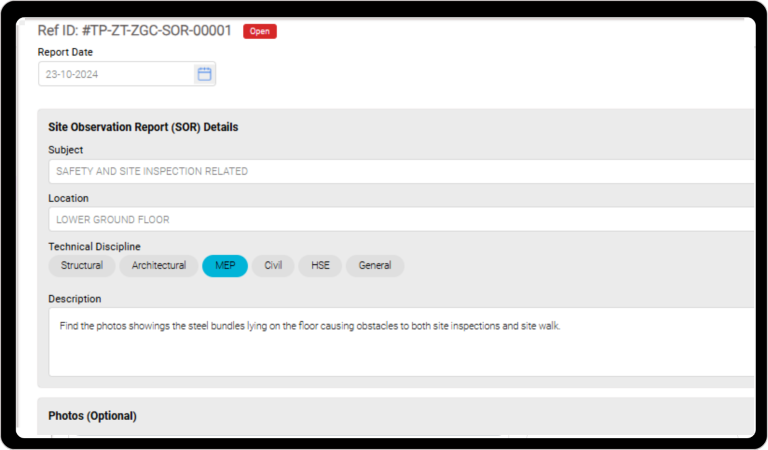Focus the Location field with Lower Ground Floor
The height and width of the screenshot is (450, 768).
pos(400,219)
